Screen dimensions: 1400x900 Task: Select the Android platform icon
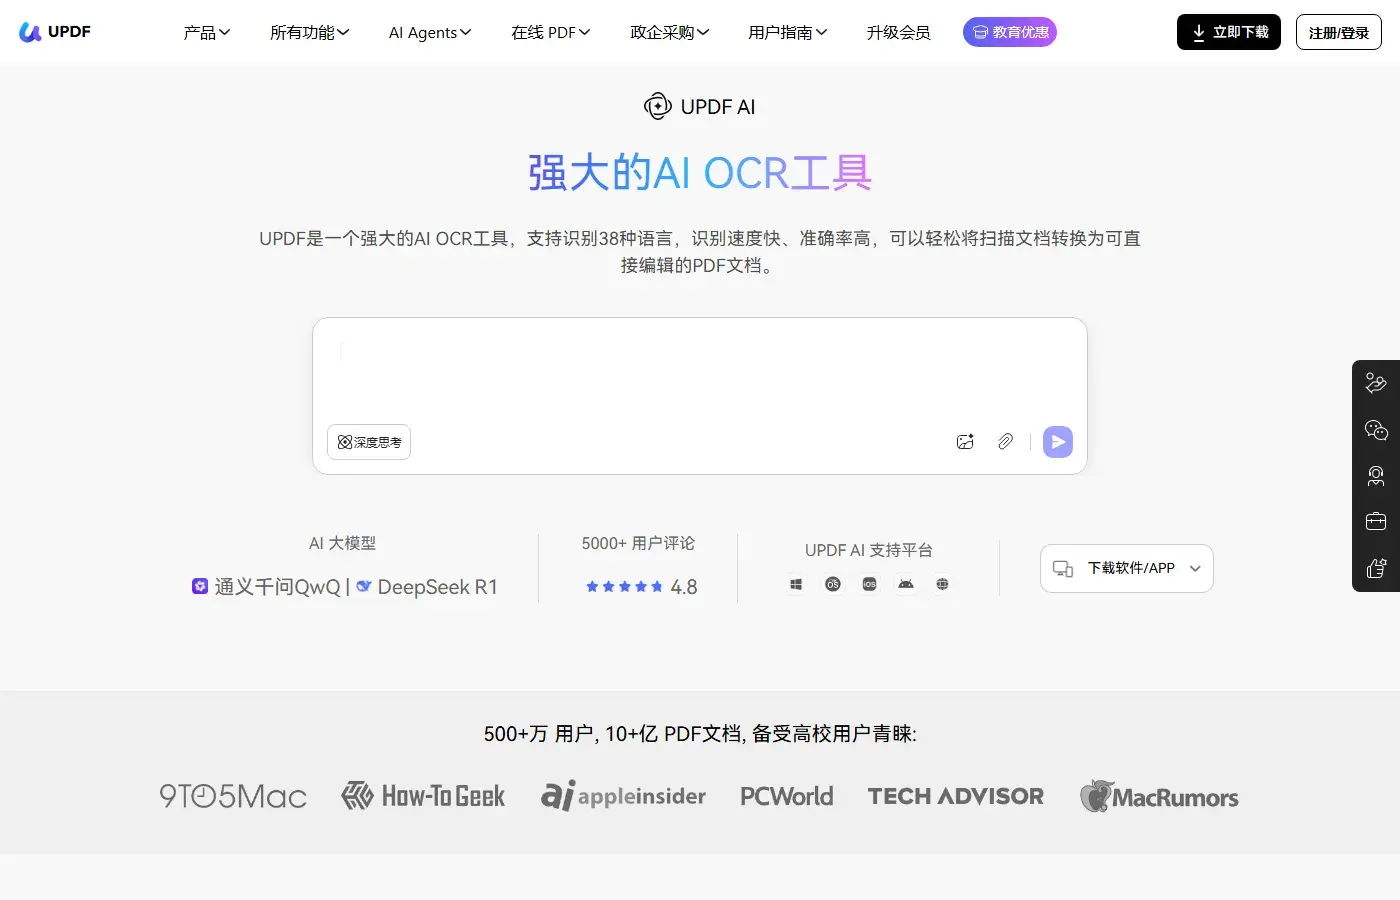click(x=906, y=584)
